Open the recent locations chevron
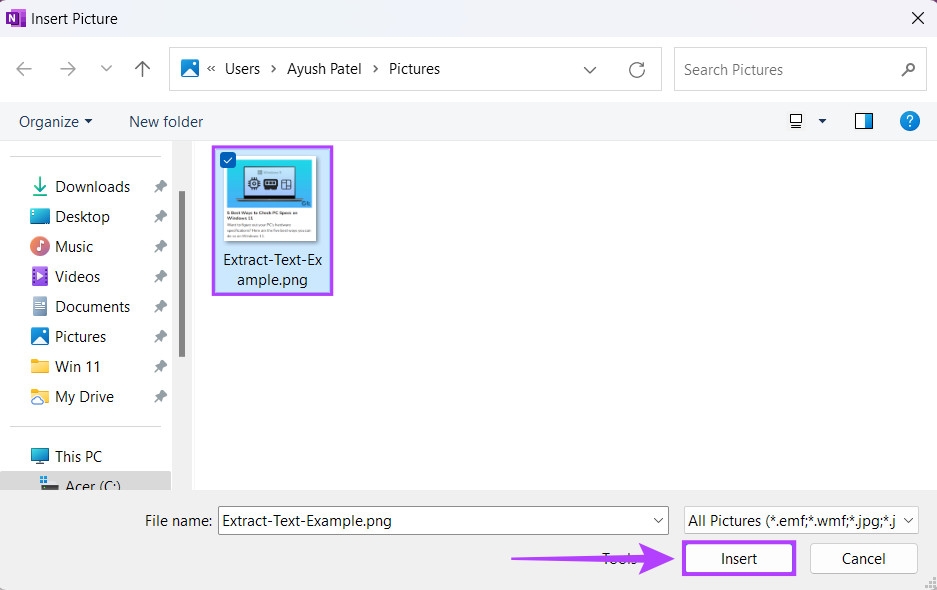Viewport: 937px width, 590px height. (x=106, y=69)
